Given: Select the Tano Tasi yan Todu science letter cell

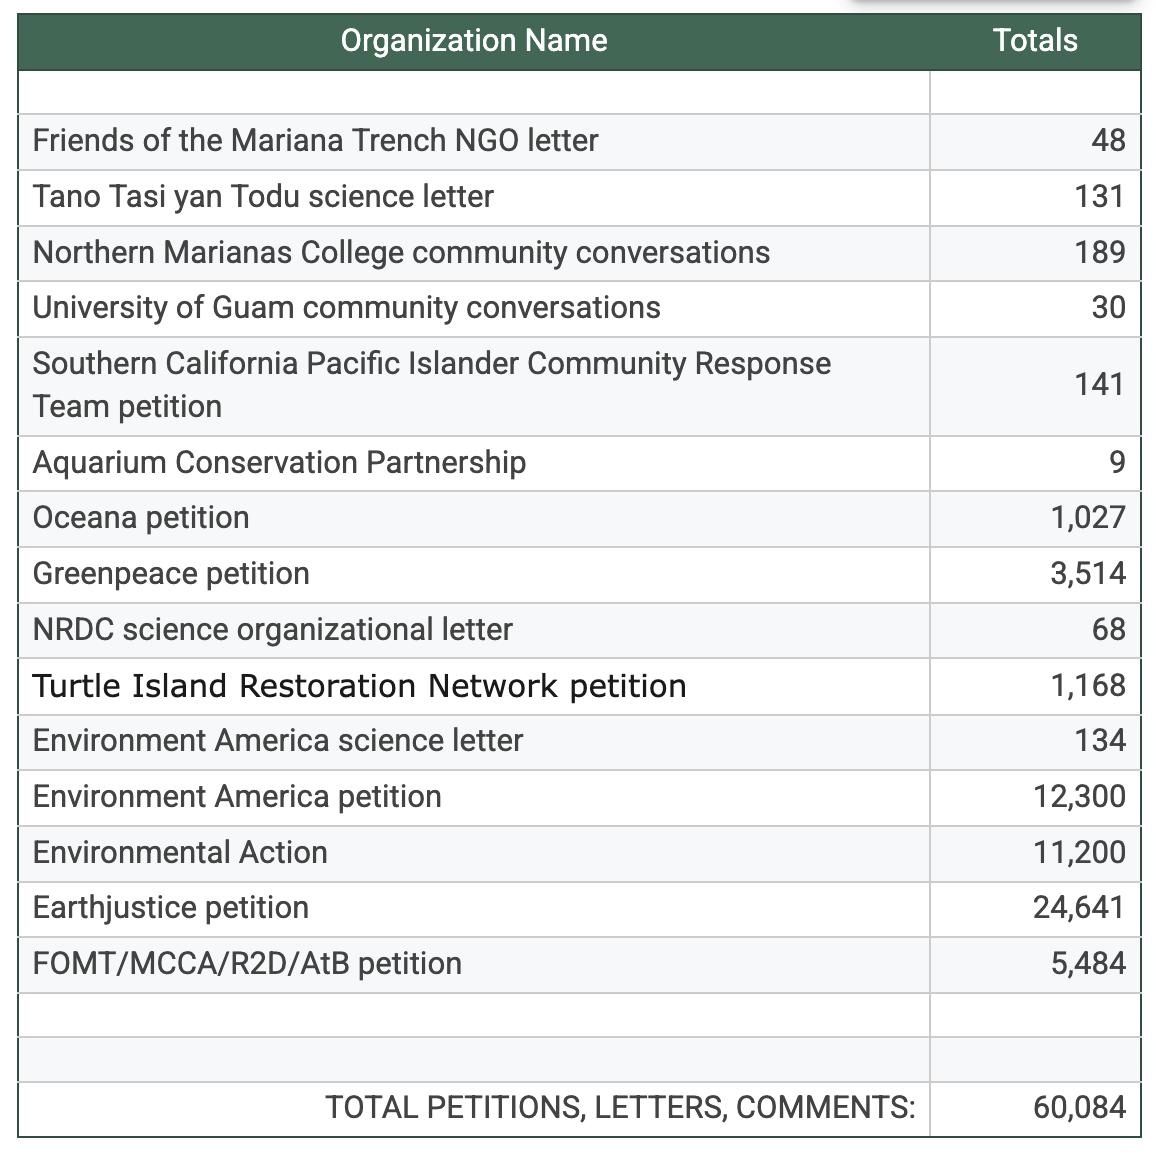Looking at the screenshot, I should coord(263,197).
